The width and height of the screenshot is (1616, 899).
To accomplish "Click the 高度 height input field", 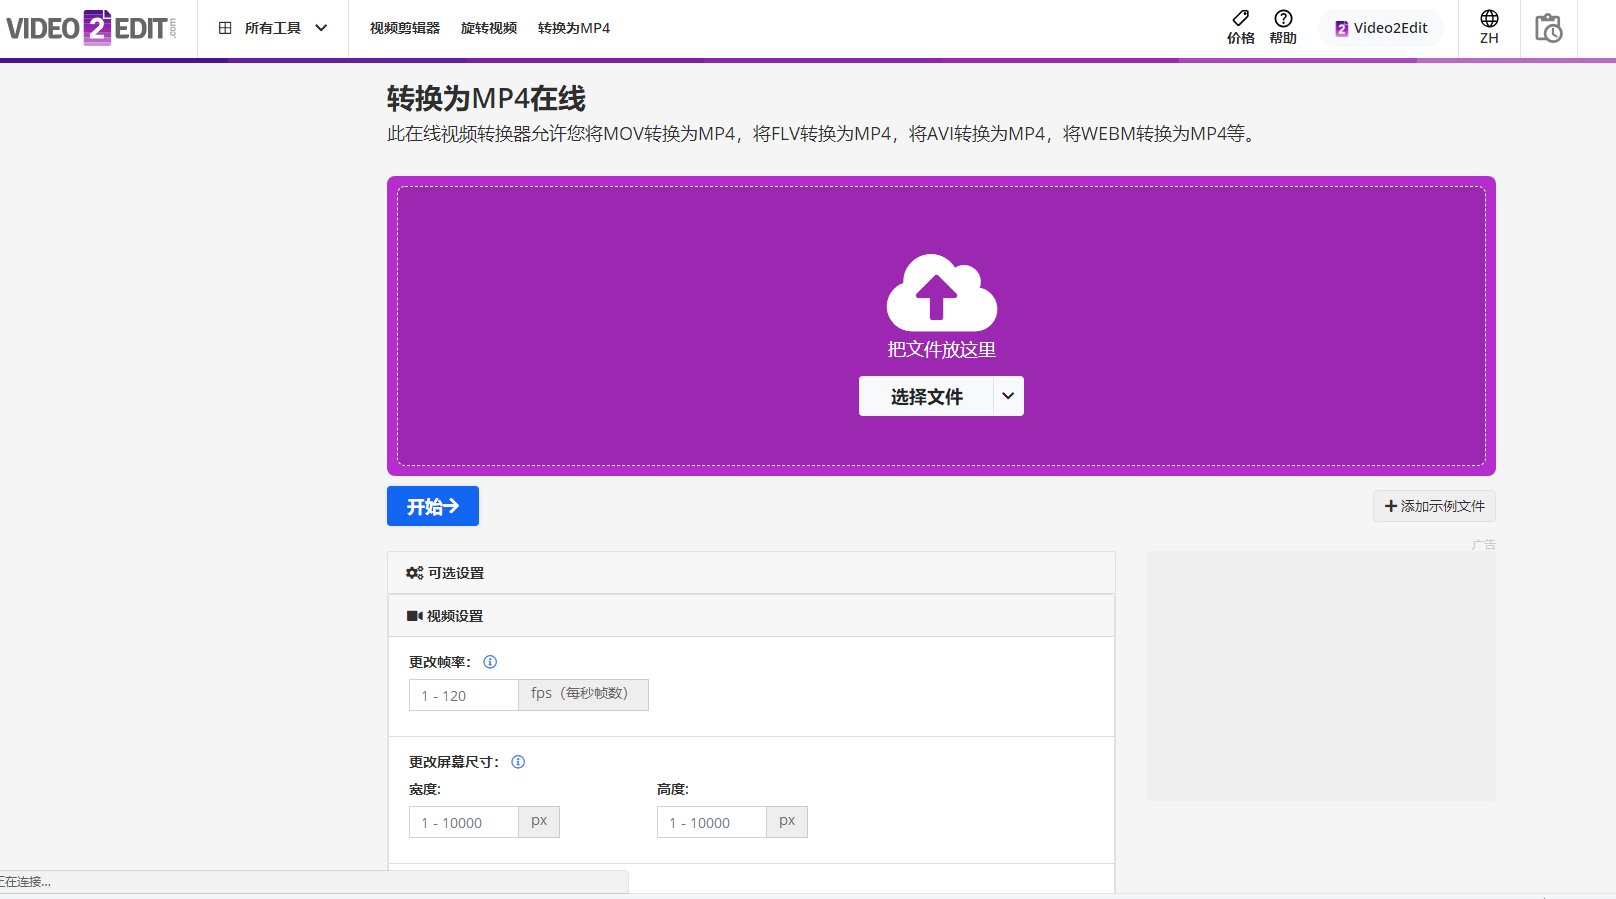I will pyautogui.click(x=712, y=822).
